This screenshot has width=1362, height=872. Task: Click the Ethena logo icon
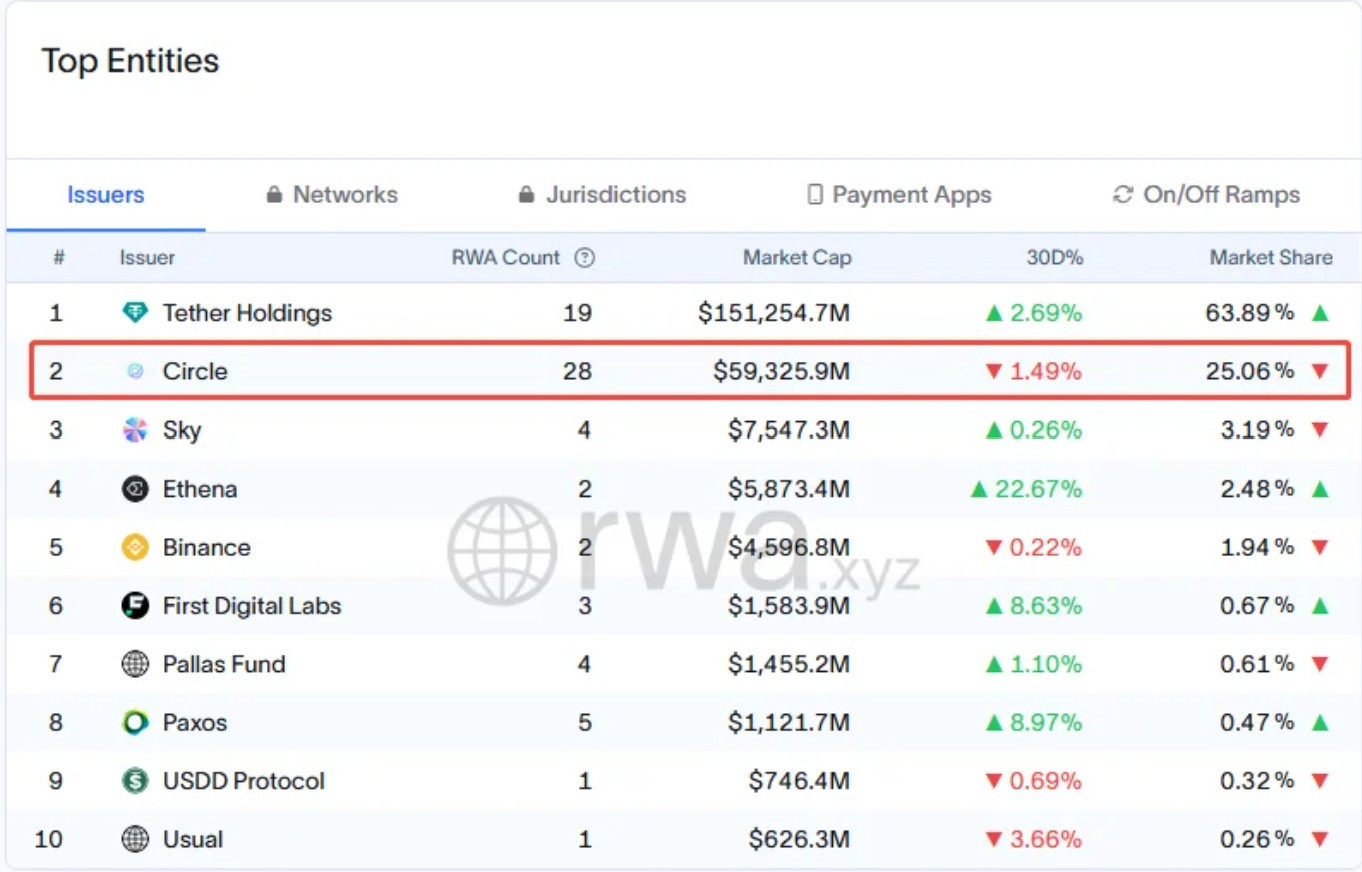(x=135, y=489)
